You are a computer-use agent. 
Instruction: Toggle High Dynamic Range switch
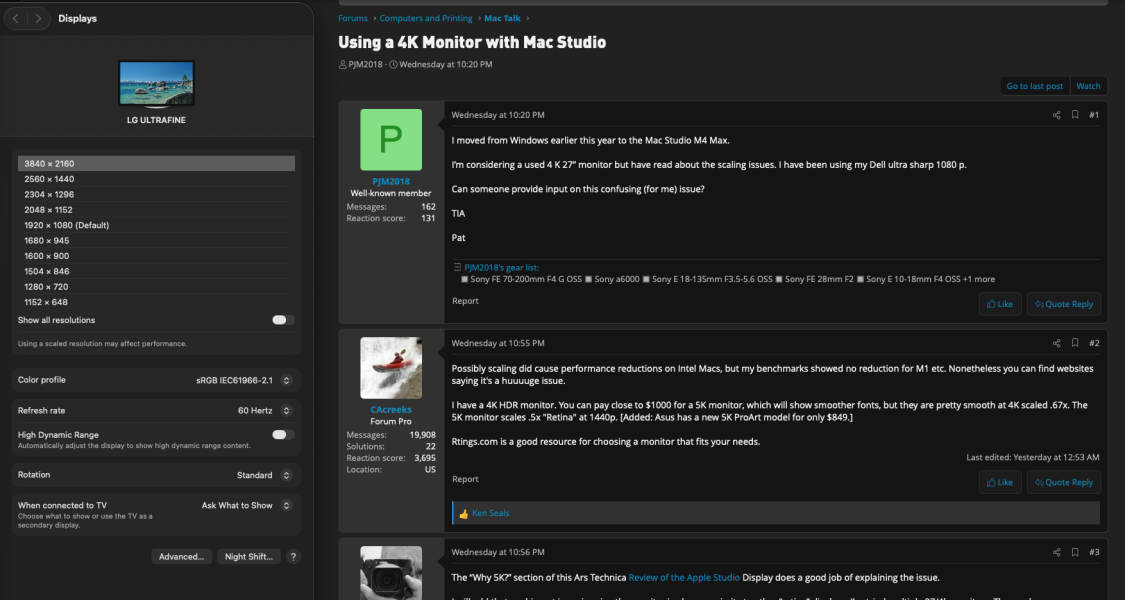click(283, 435)
